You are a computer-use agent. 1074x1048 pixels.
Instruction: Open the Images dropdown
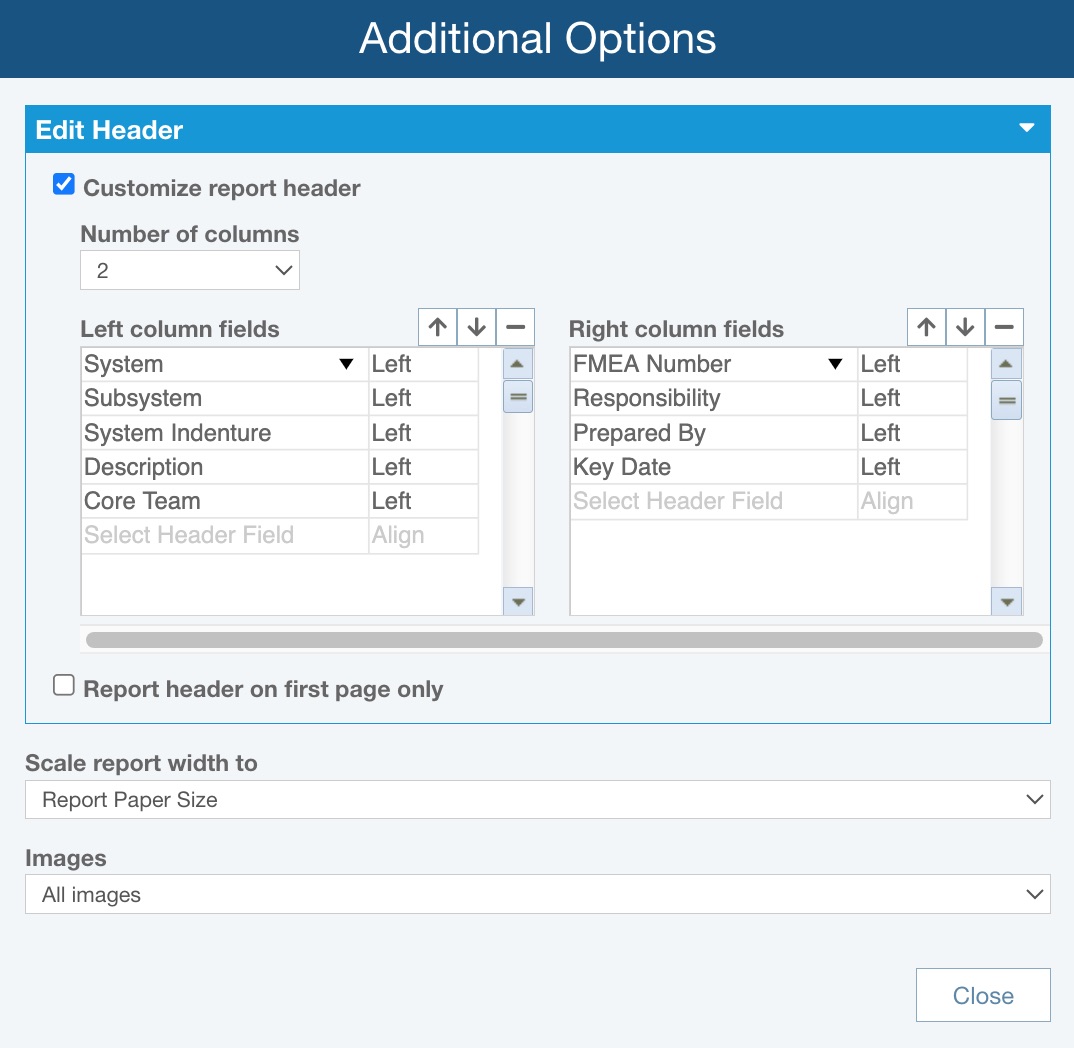pos(537,894)
